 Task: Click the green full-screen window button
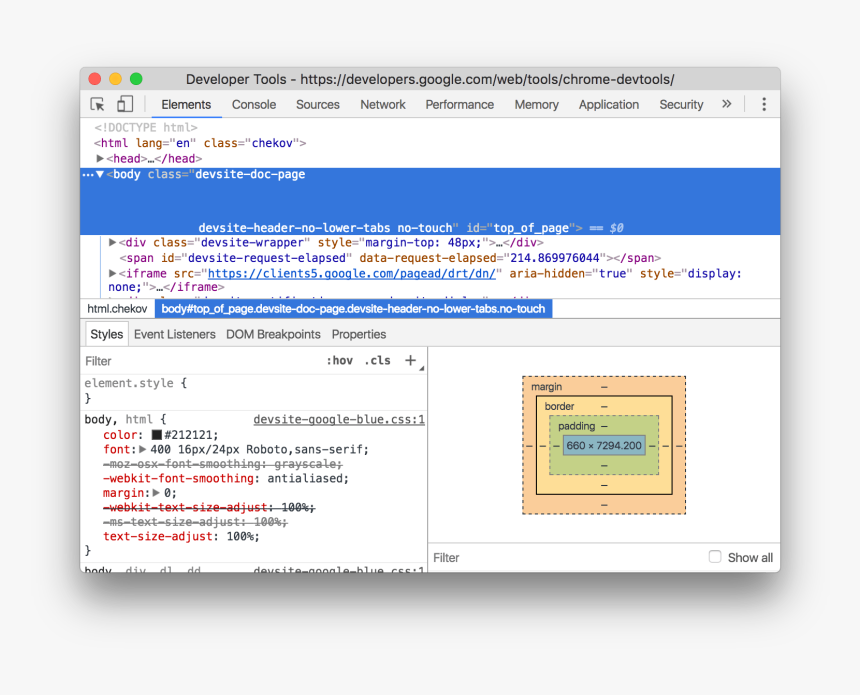pyautogui.click(x=136, y=79)
